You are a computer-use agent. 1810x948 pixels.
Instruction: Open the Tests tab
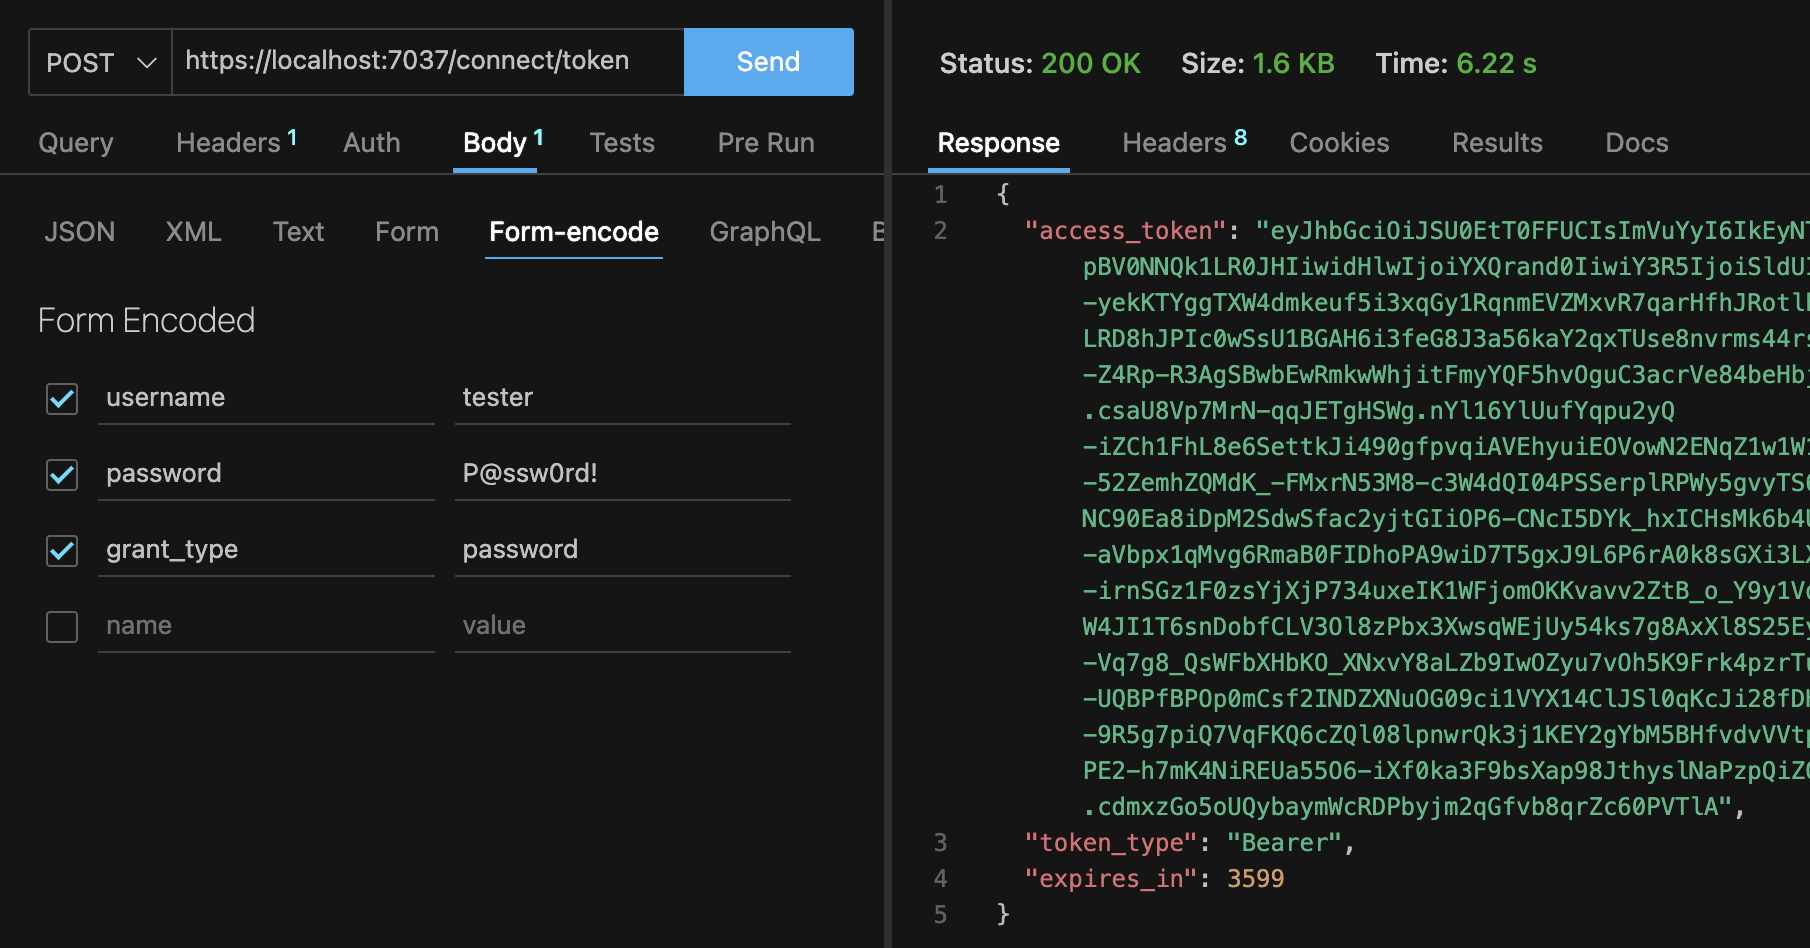(x=622, y=143)
